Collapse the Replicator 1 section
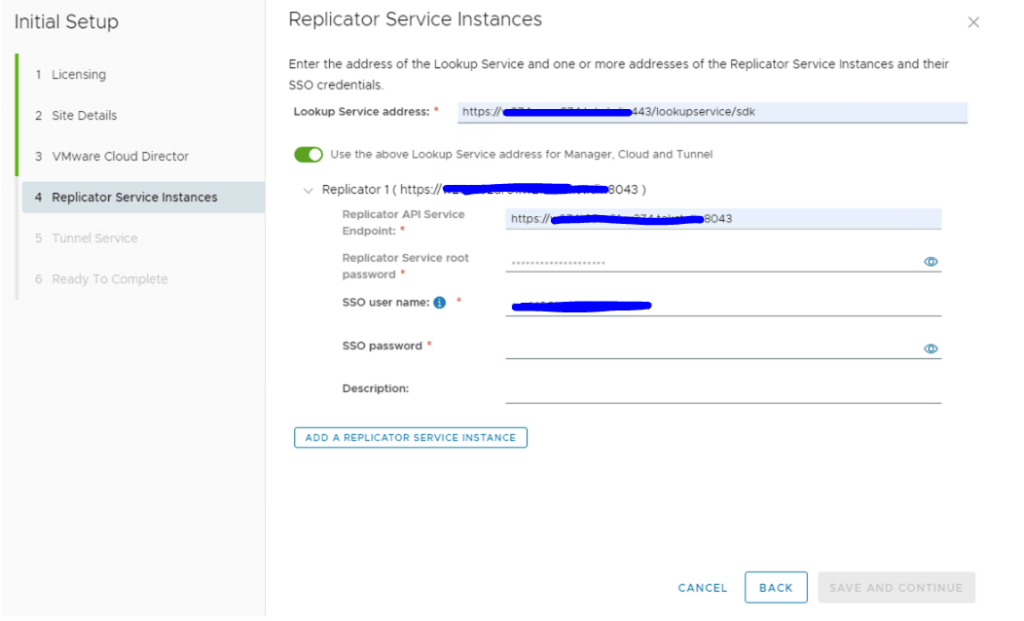This screenshot has height=621, width=1024. point(308,190)
